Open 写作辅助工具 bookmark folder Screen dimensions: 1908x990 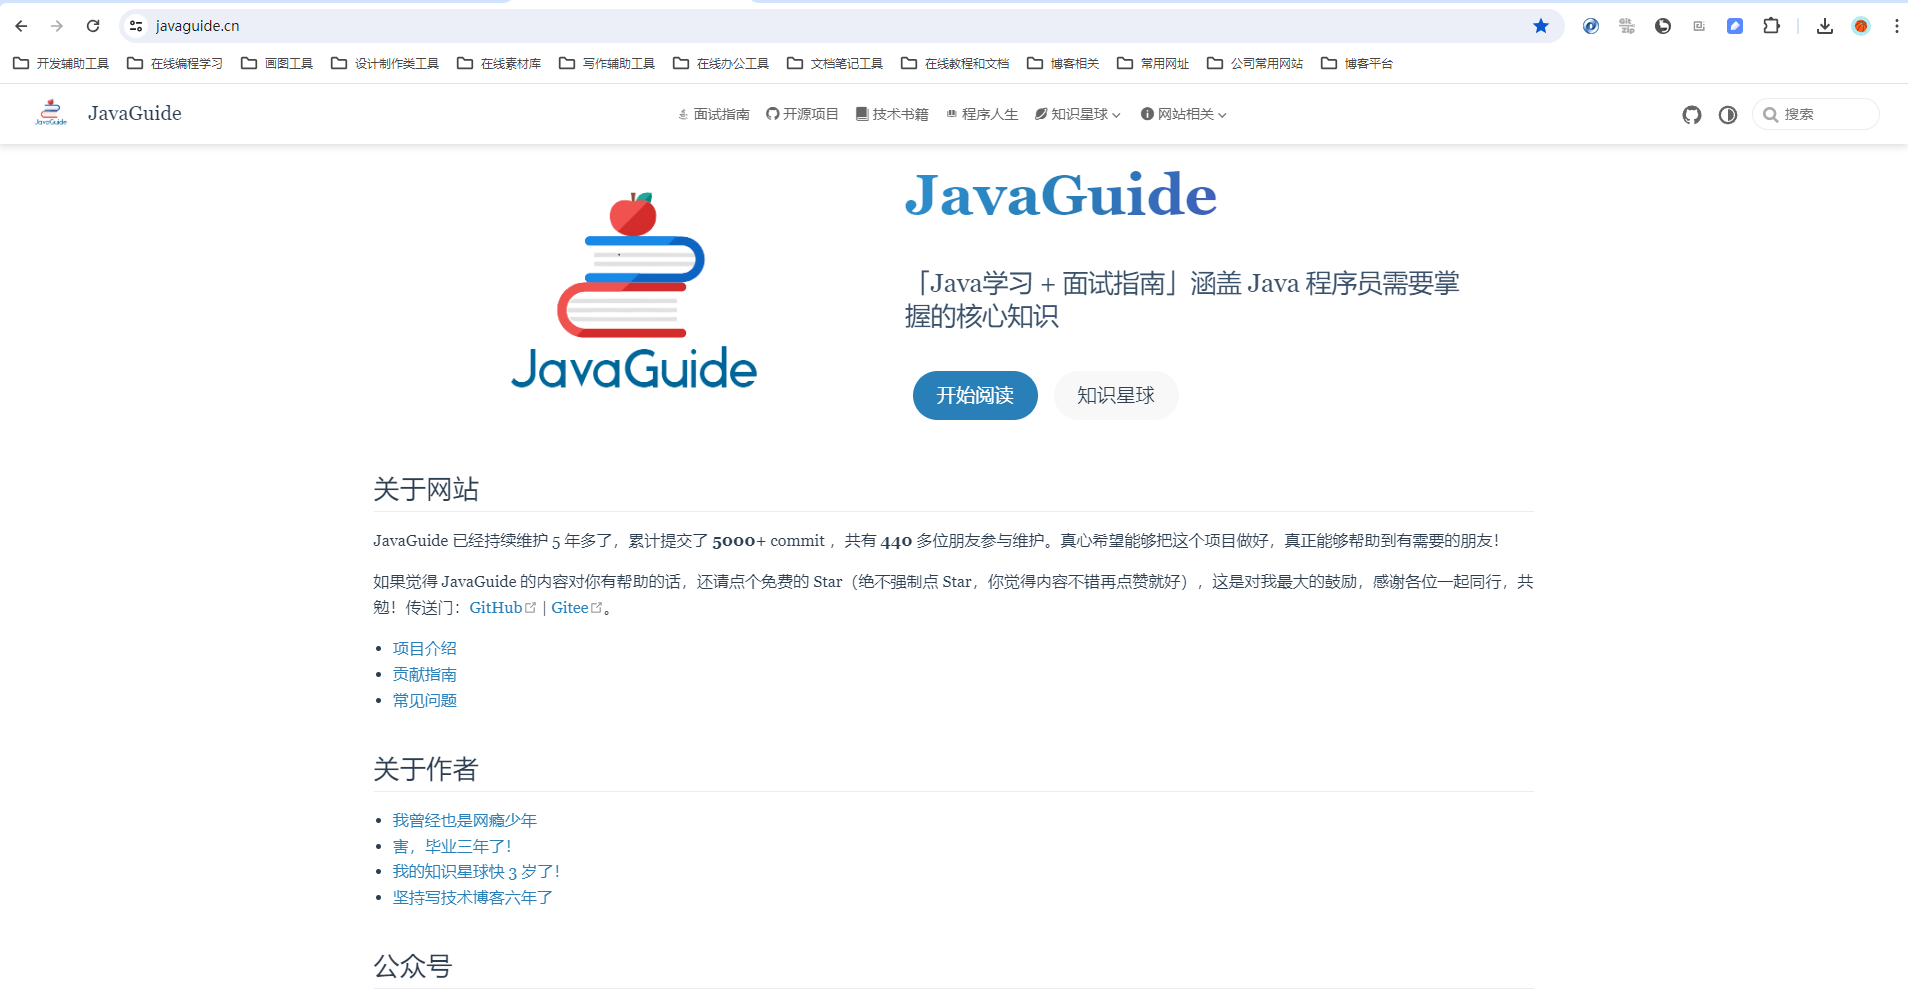pos(607,63)
